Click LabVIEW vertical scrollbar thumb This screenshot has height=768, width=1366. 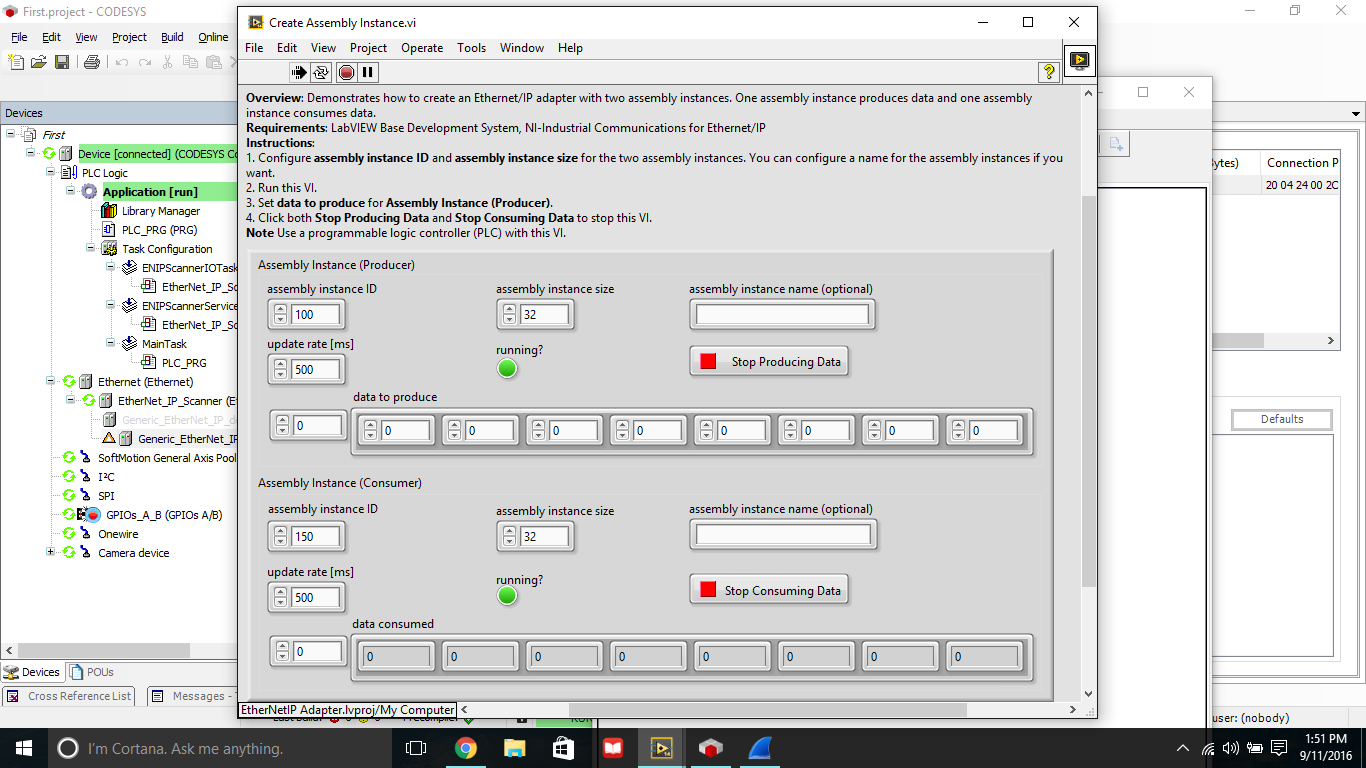tap(1089, 392)
